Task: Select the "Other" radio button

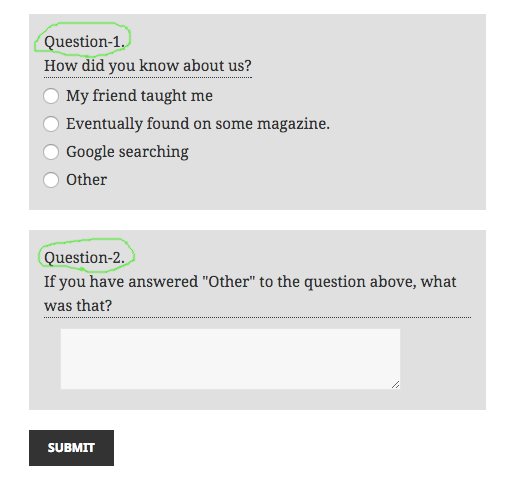Action: point(51,180)
